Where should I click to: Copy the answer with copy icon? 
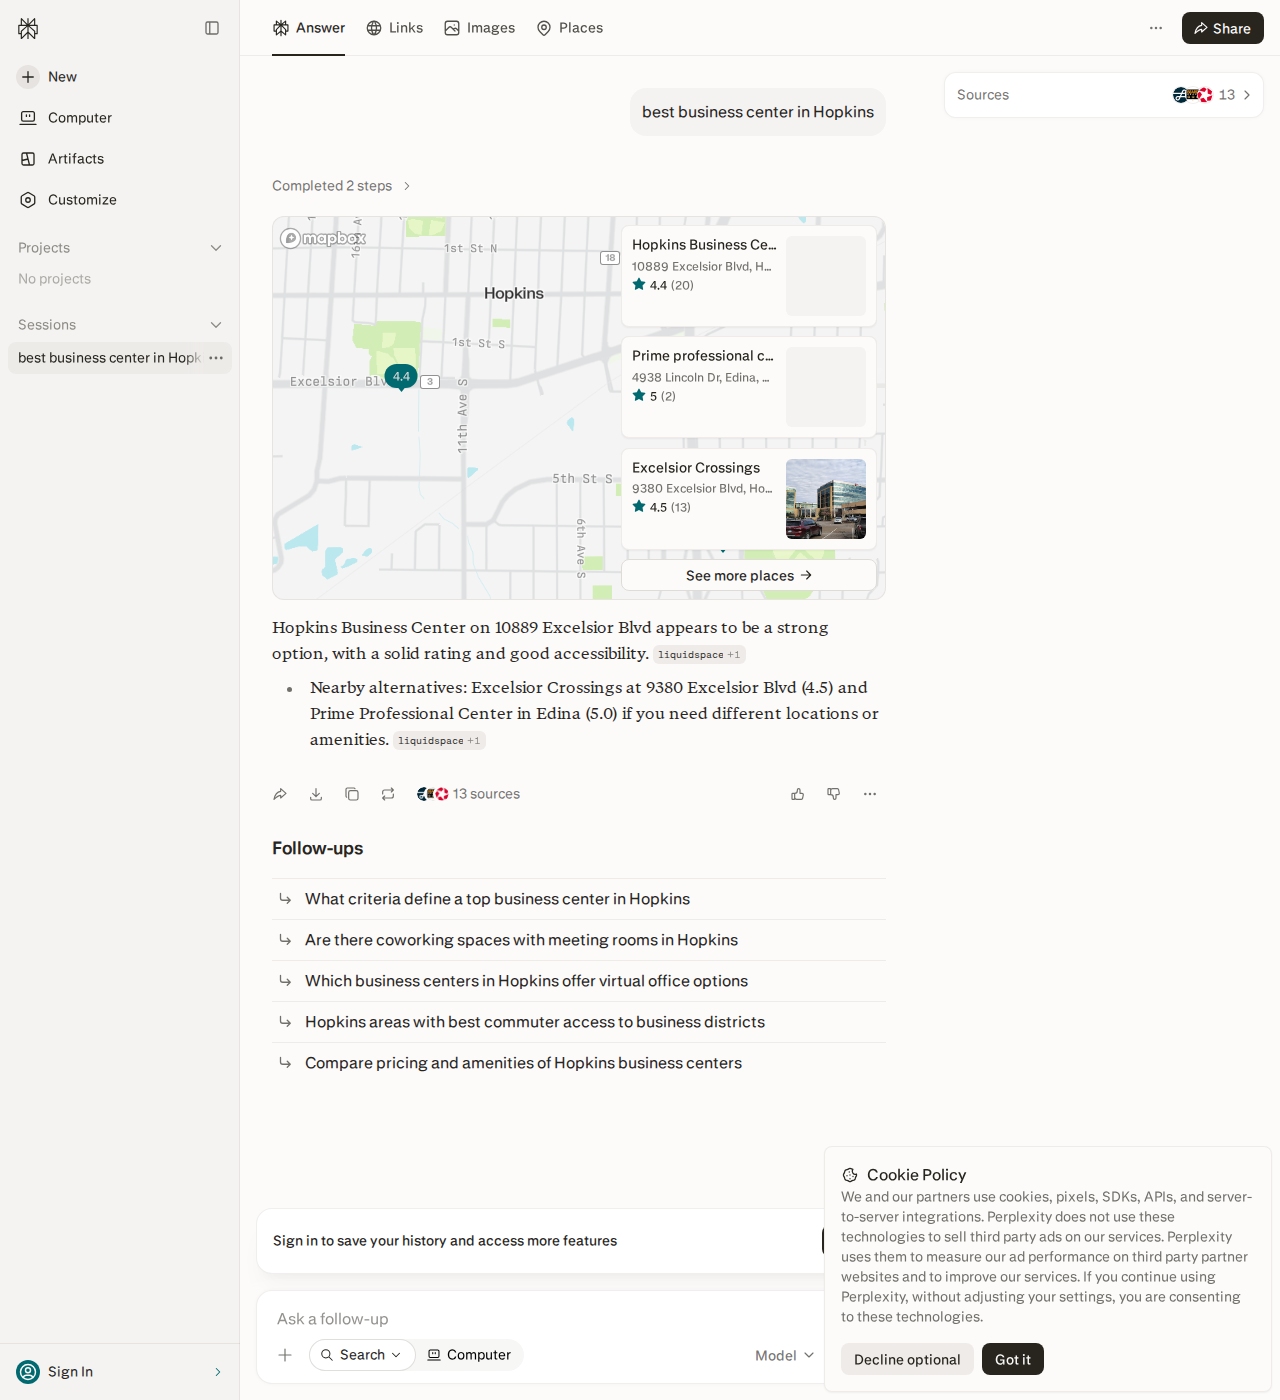click(352, 794)
